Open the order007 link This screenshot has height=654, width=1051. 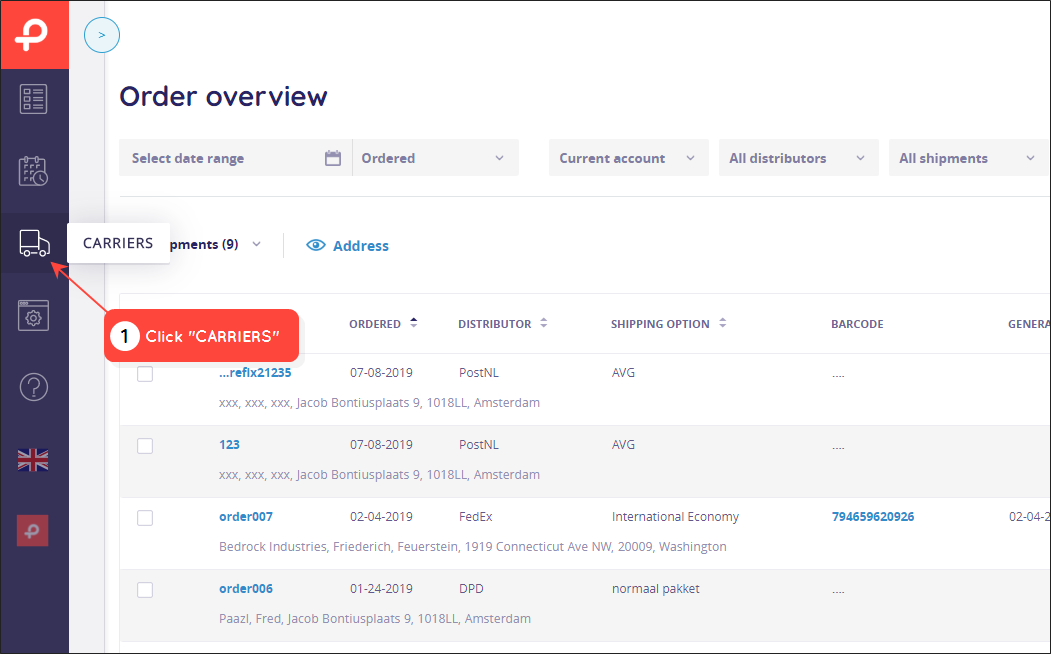tap(245, 517)
